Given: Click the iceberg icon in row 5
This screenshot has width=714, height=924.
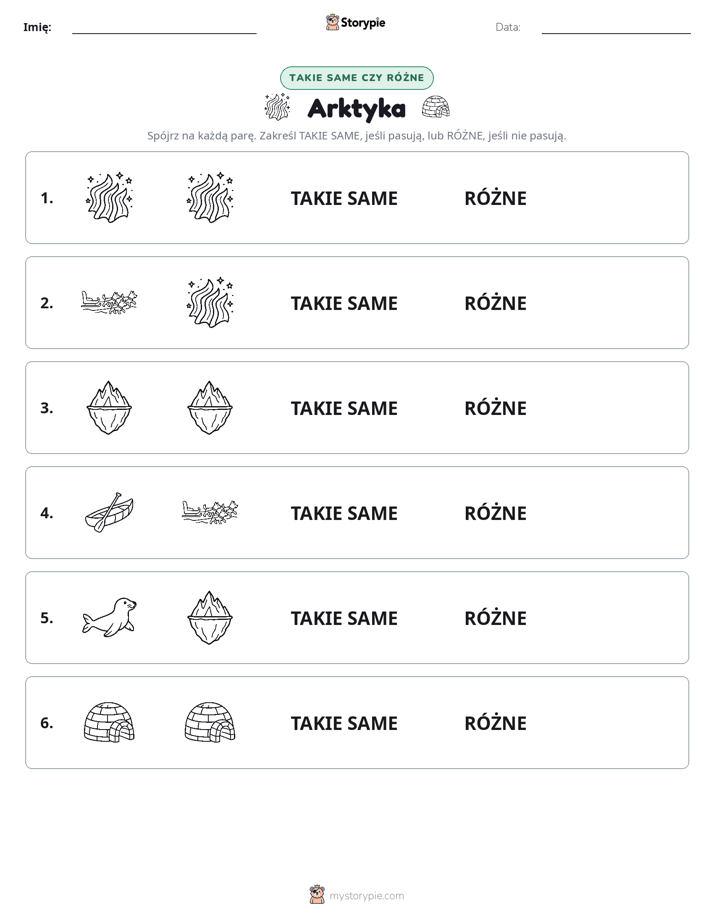Looking at the screenshot, I should coord(210,618).
